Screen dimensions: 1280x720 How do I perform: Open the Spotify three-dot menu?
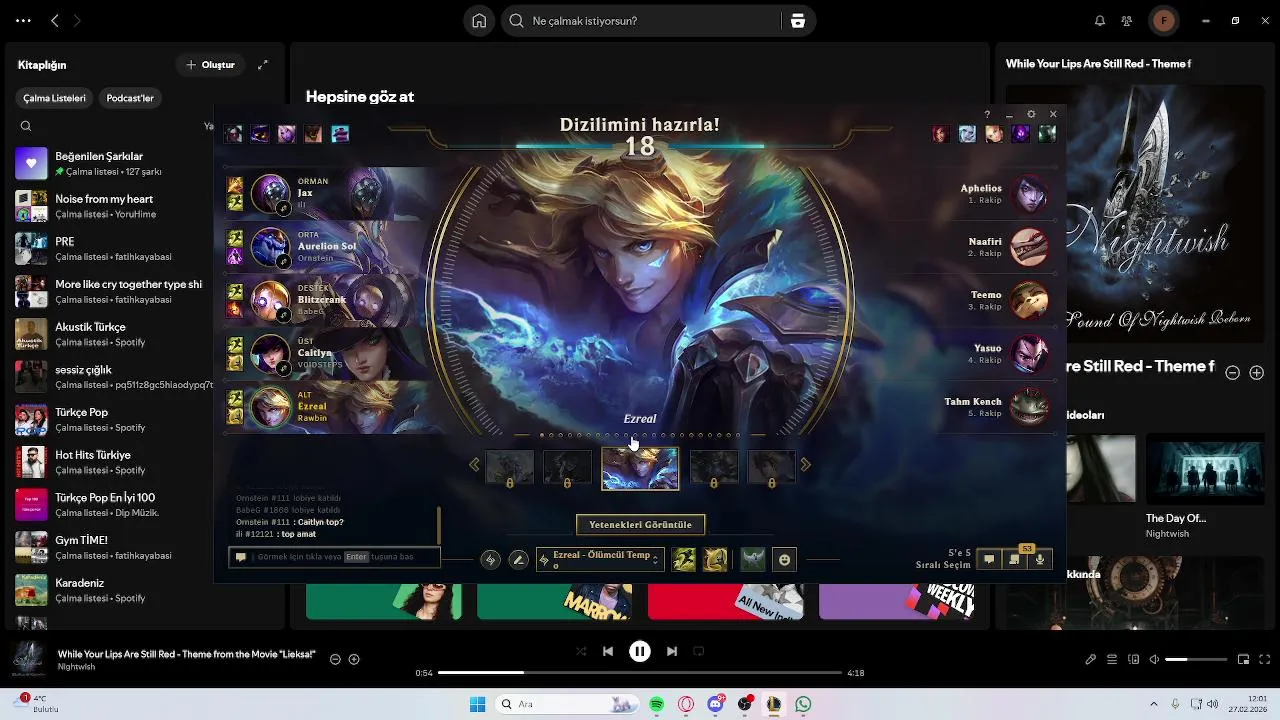point(23,21)
